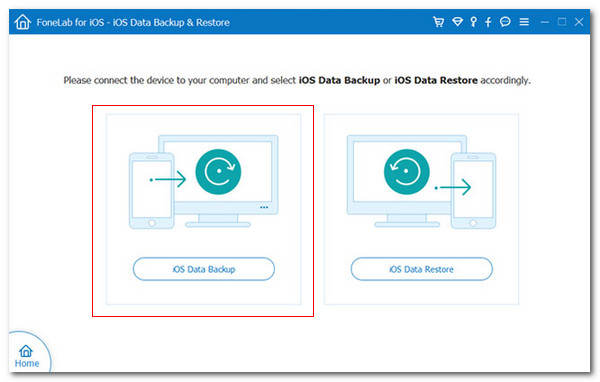Maximize the FoneLab window

click(x=562, y=22)
